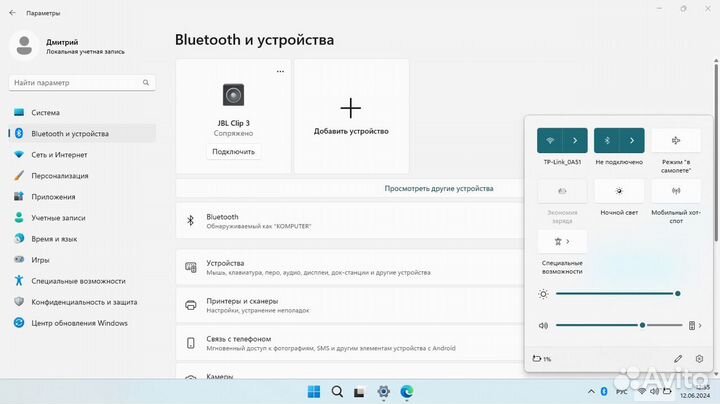This screenshot has width=720, height=404.
Task: Adjust the brightness slider in quick settings
Action: pos(618,293)
